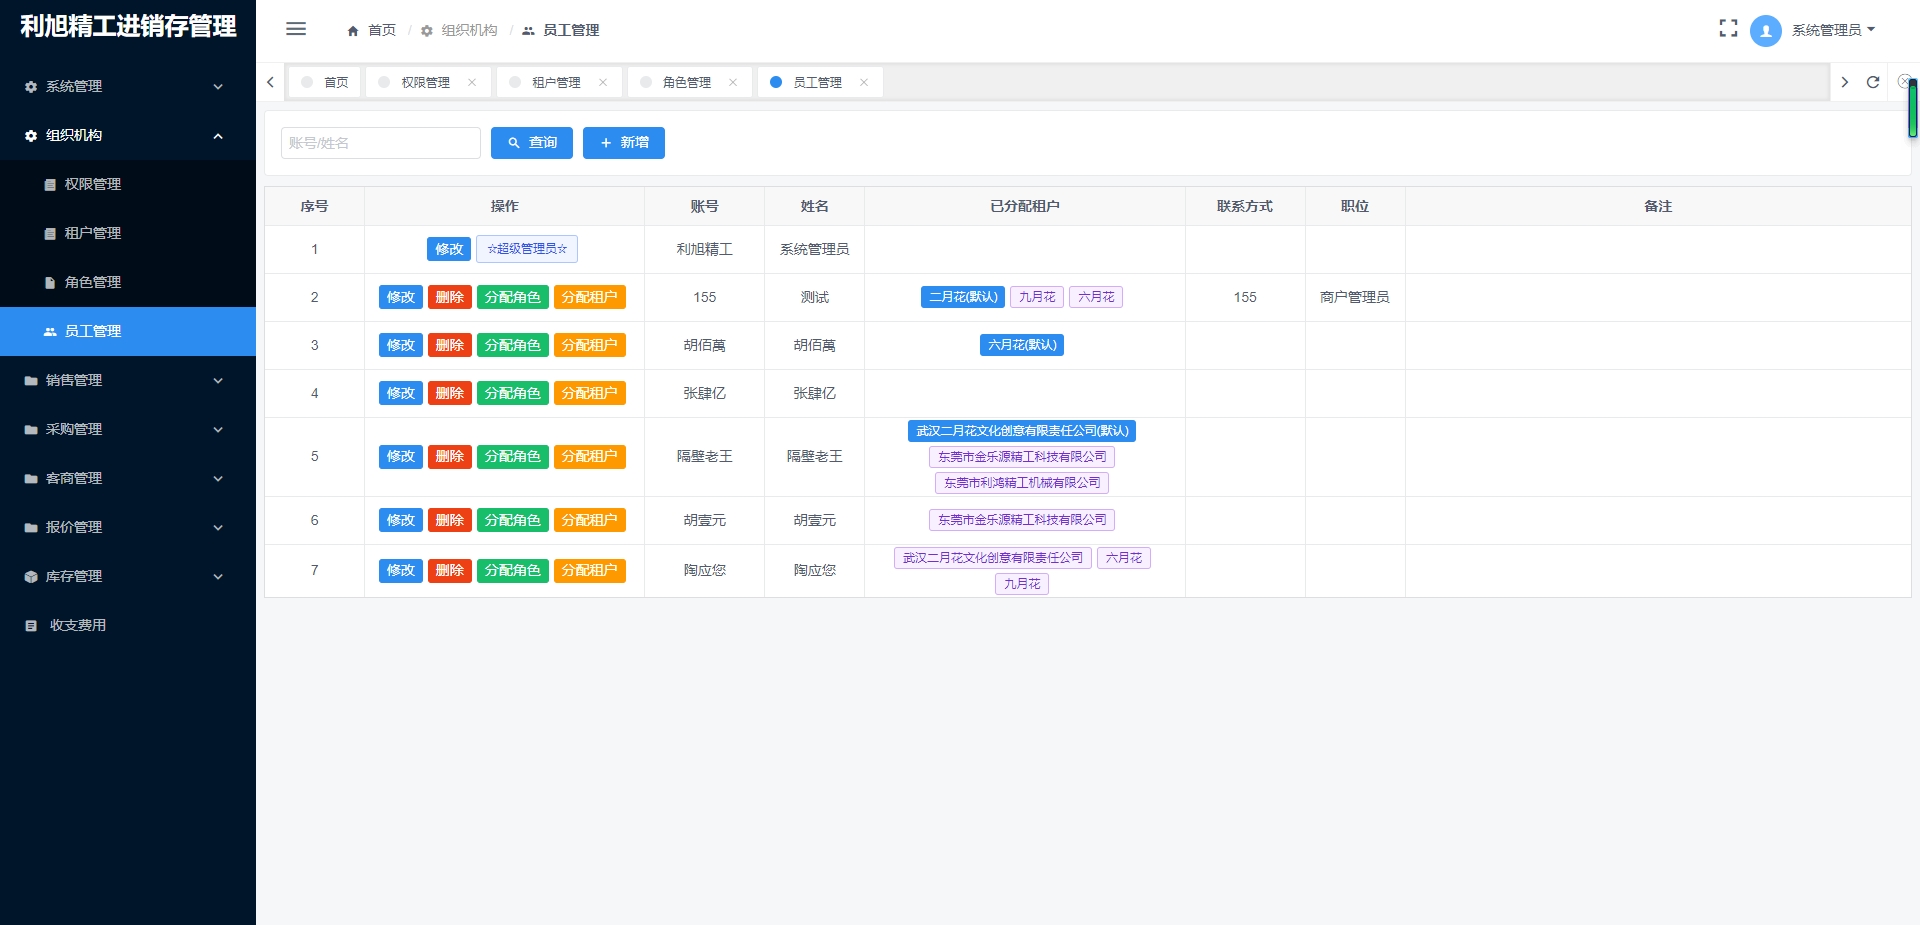Image resolution: width=1920 pixels, height=925 pixels.
Task: Click the 查询 search button
Action: click(532, 143)
